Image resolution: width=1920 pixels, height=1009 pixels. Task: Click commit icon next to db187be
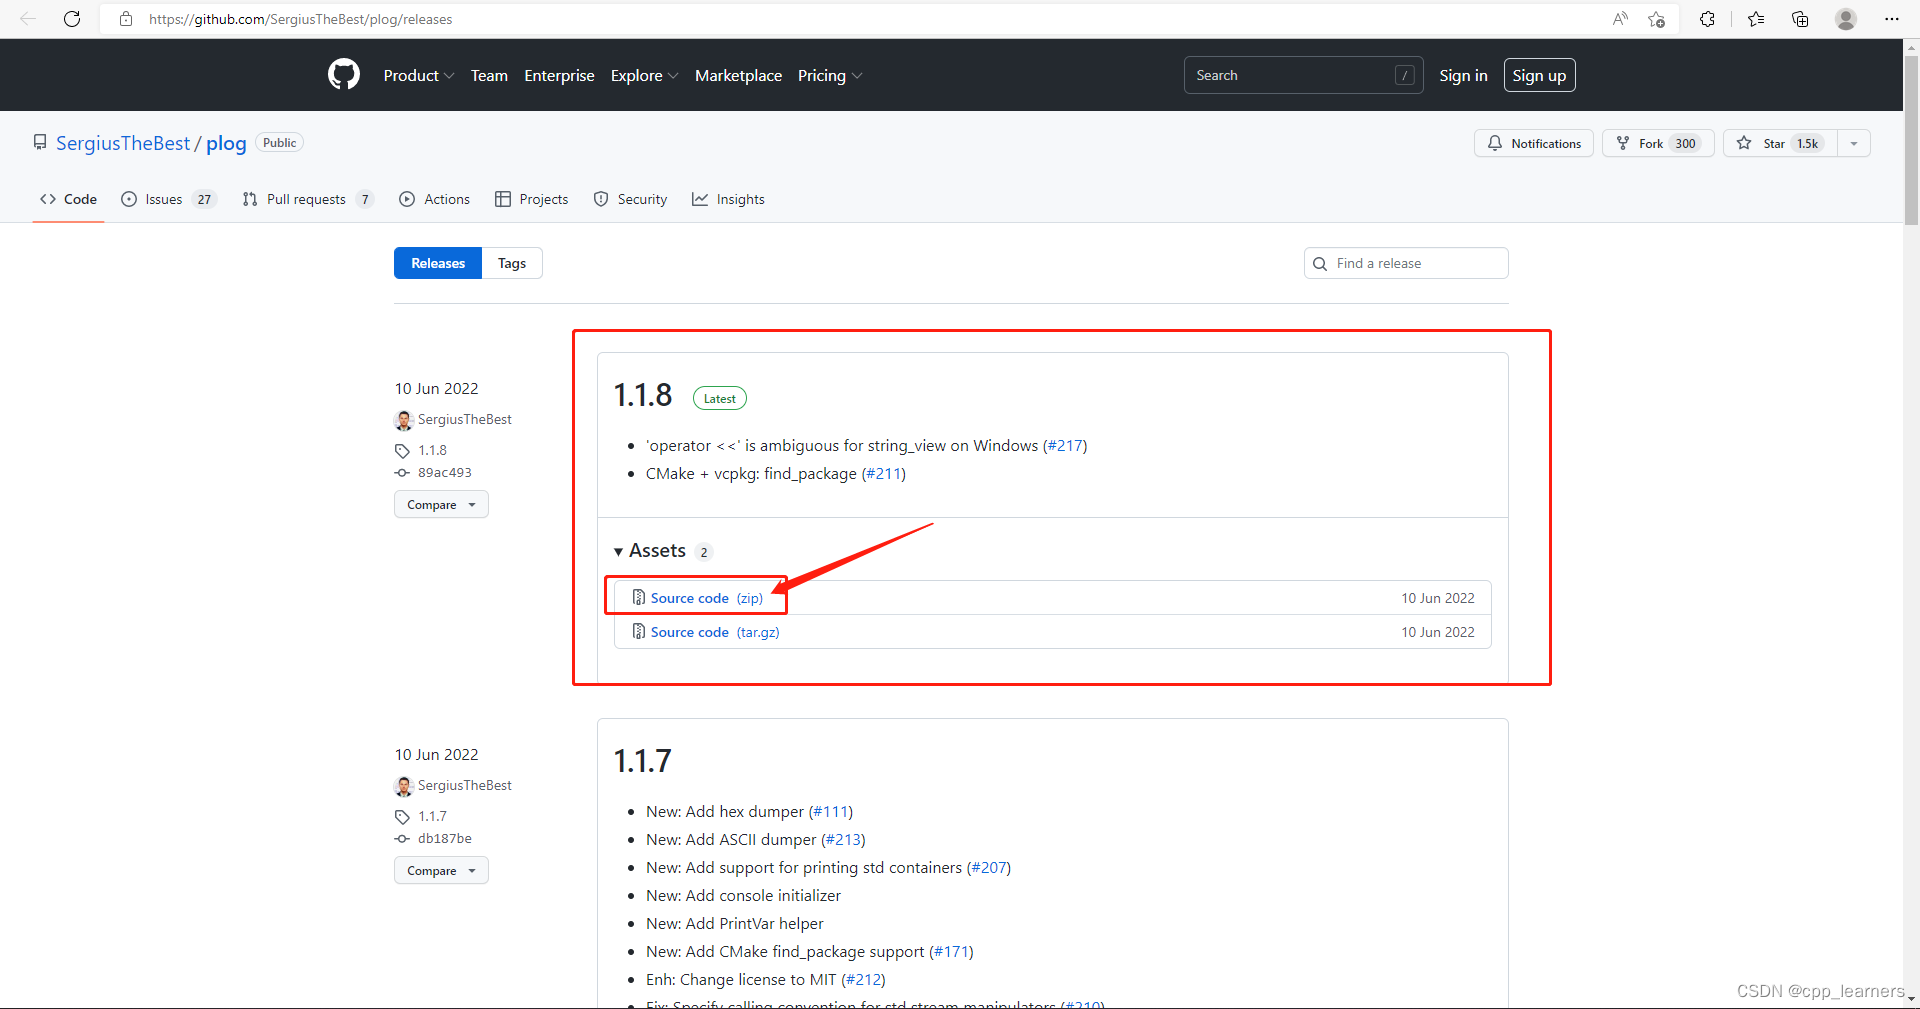(402, 839)
